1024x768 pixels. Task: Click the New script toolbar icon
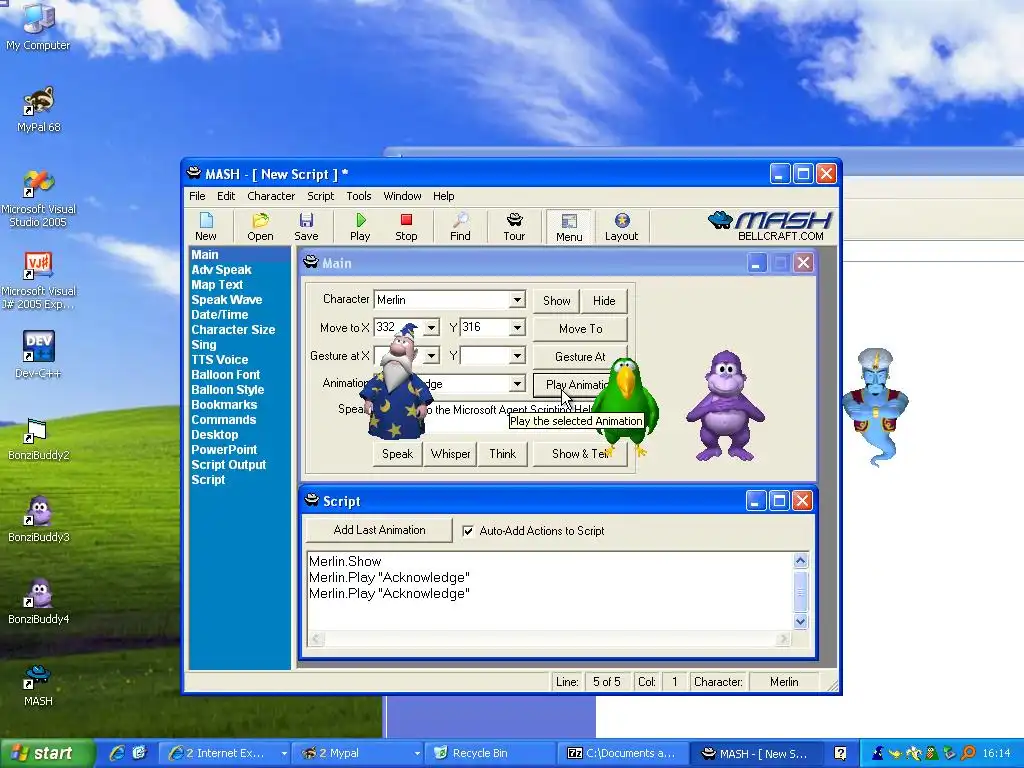pyautogui.click(x=205, y=227)
